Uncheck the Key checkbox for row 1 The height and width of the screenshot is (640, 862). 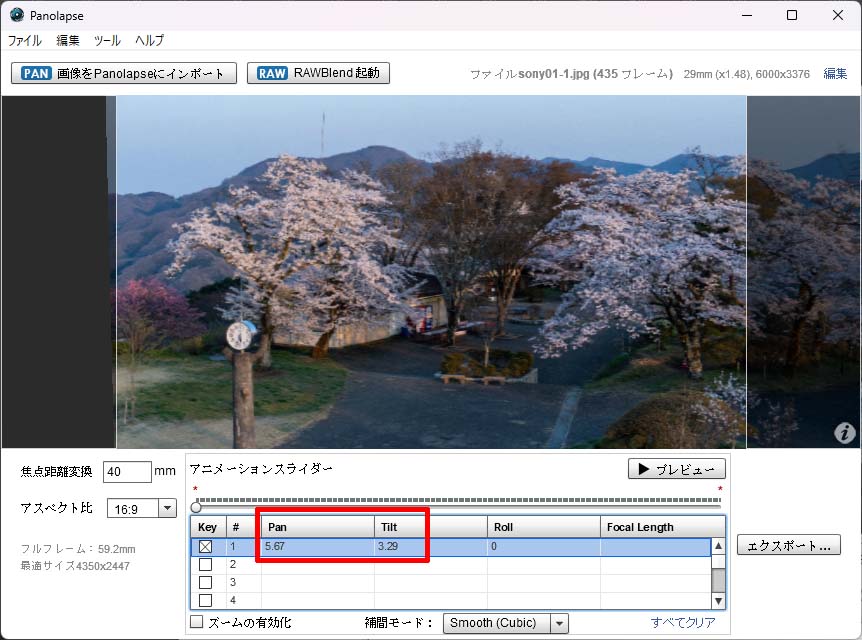click(x=206, y=547)
